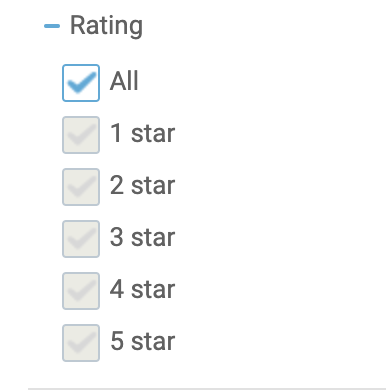Click the All label text
This screenshot has width=386, height=392.
(124, 81)
